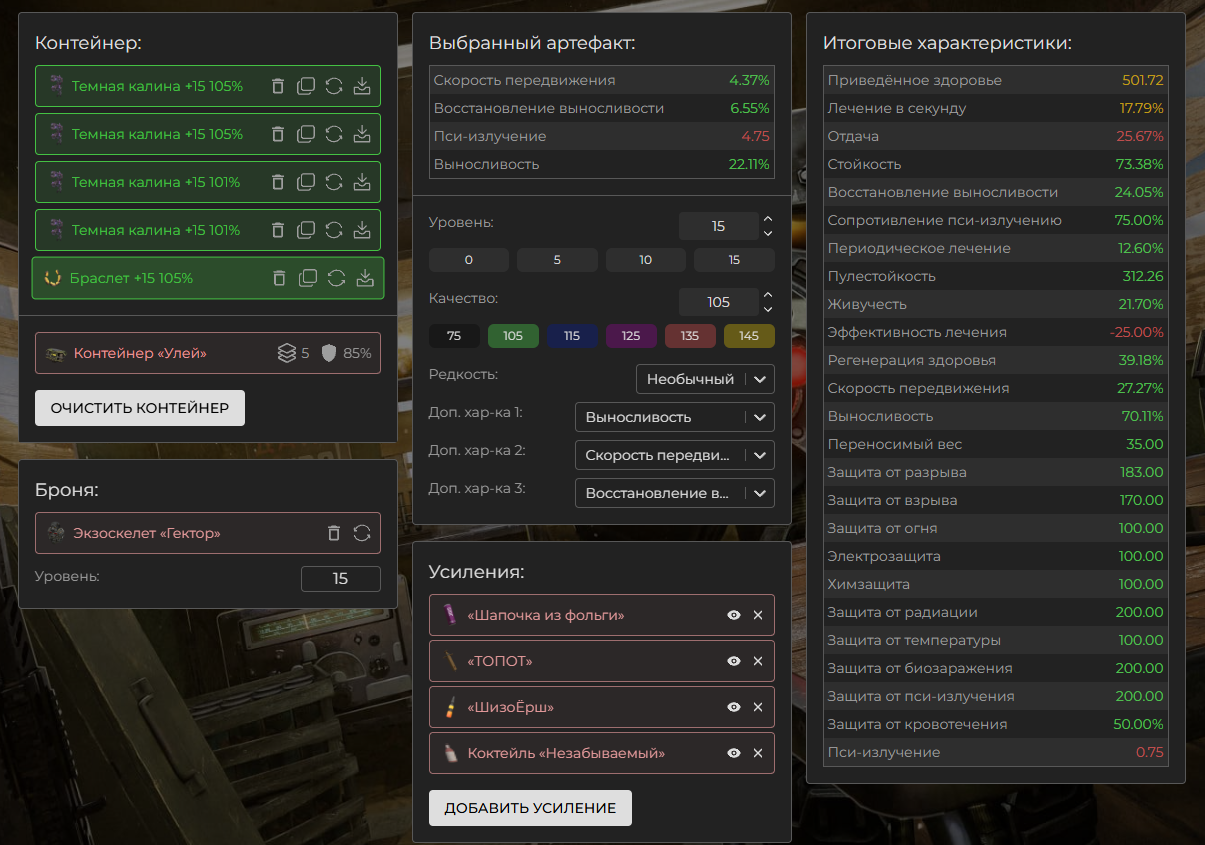
Task: Choose the red 135 quality swatch
Action: (690, 336)
